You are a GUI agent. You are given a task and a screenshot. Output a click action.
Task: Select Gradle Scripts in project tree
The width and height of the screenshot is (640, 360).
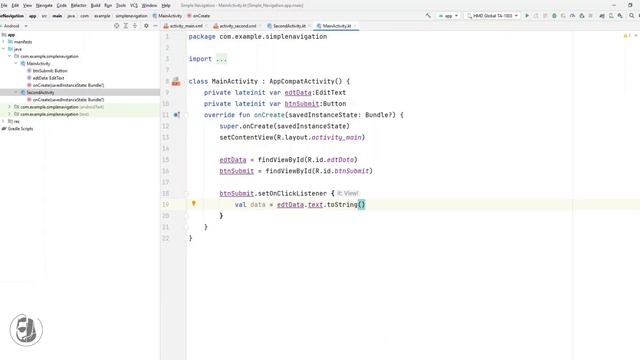tap(20, 129)
